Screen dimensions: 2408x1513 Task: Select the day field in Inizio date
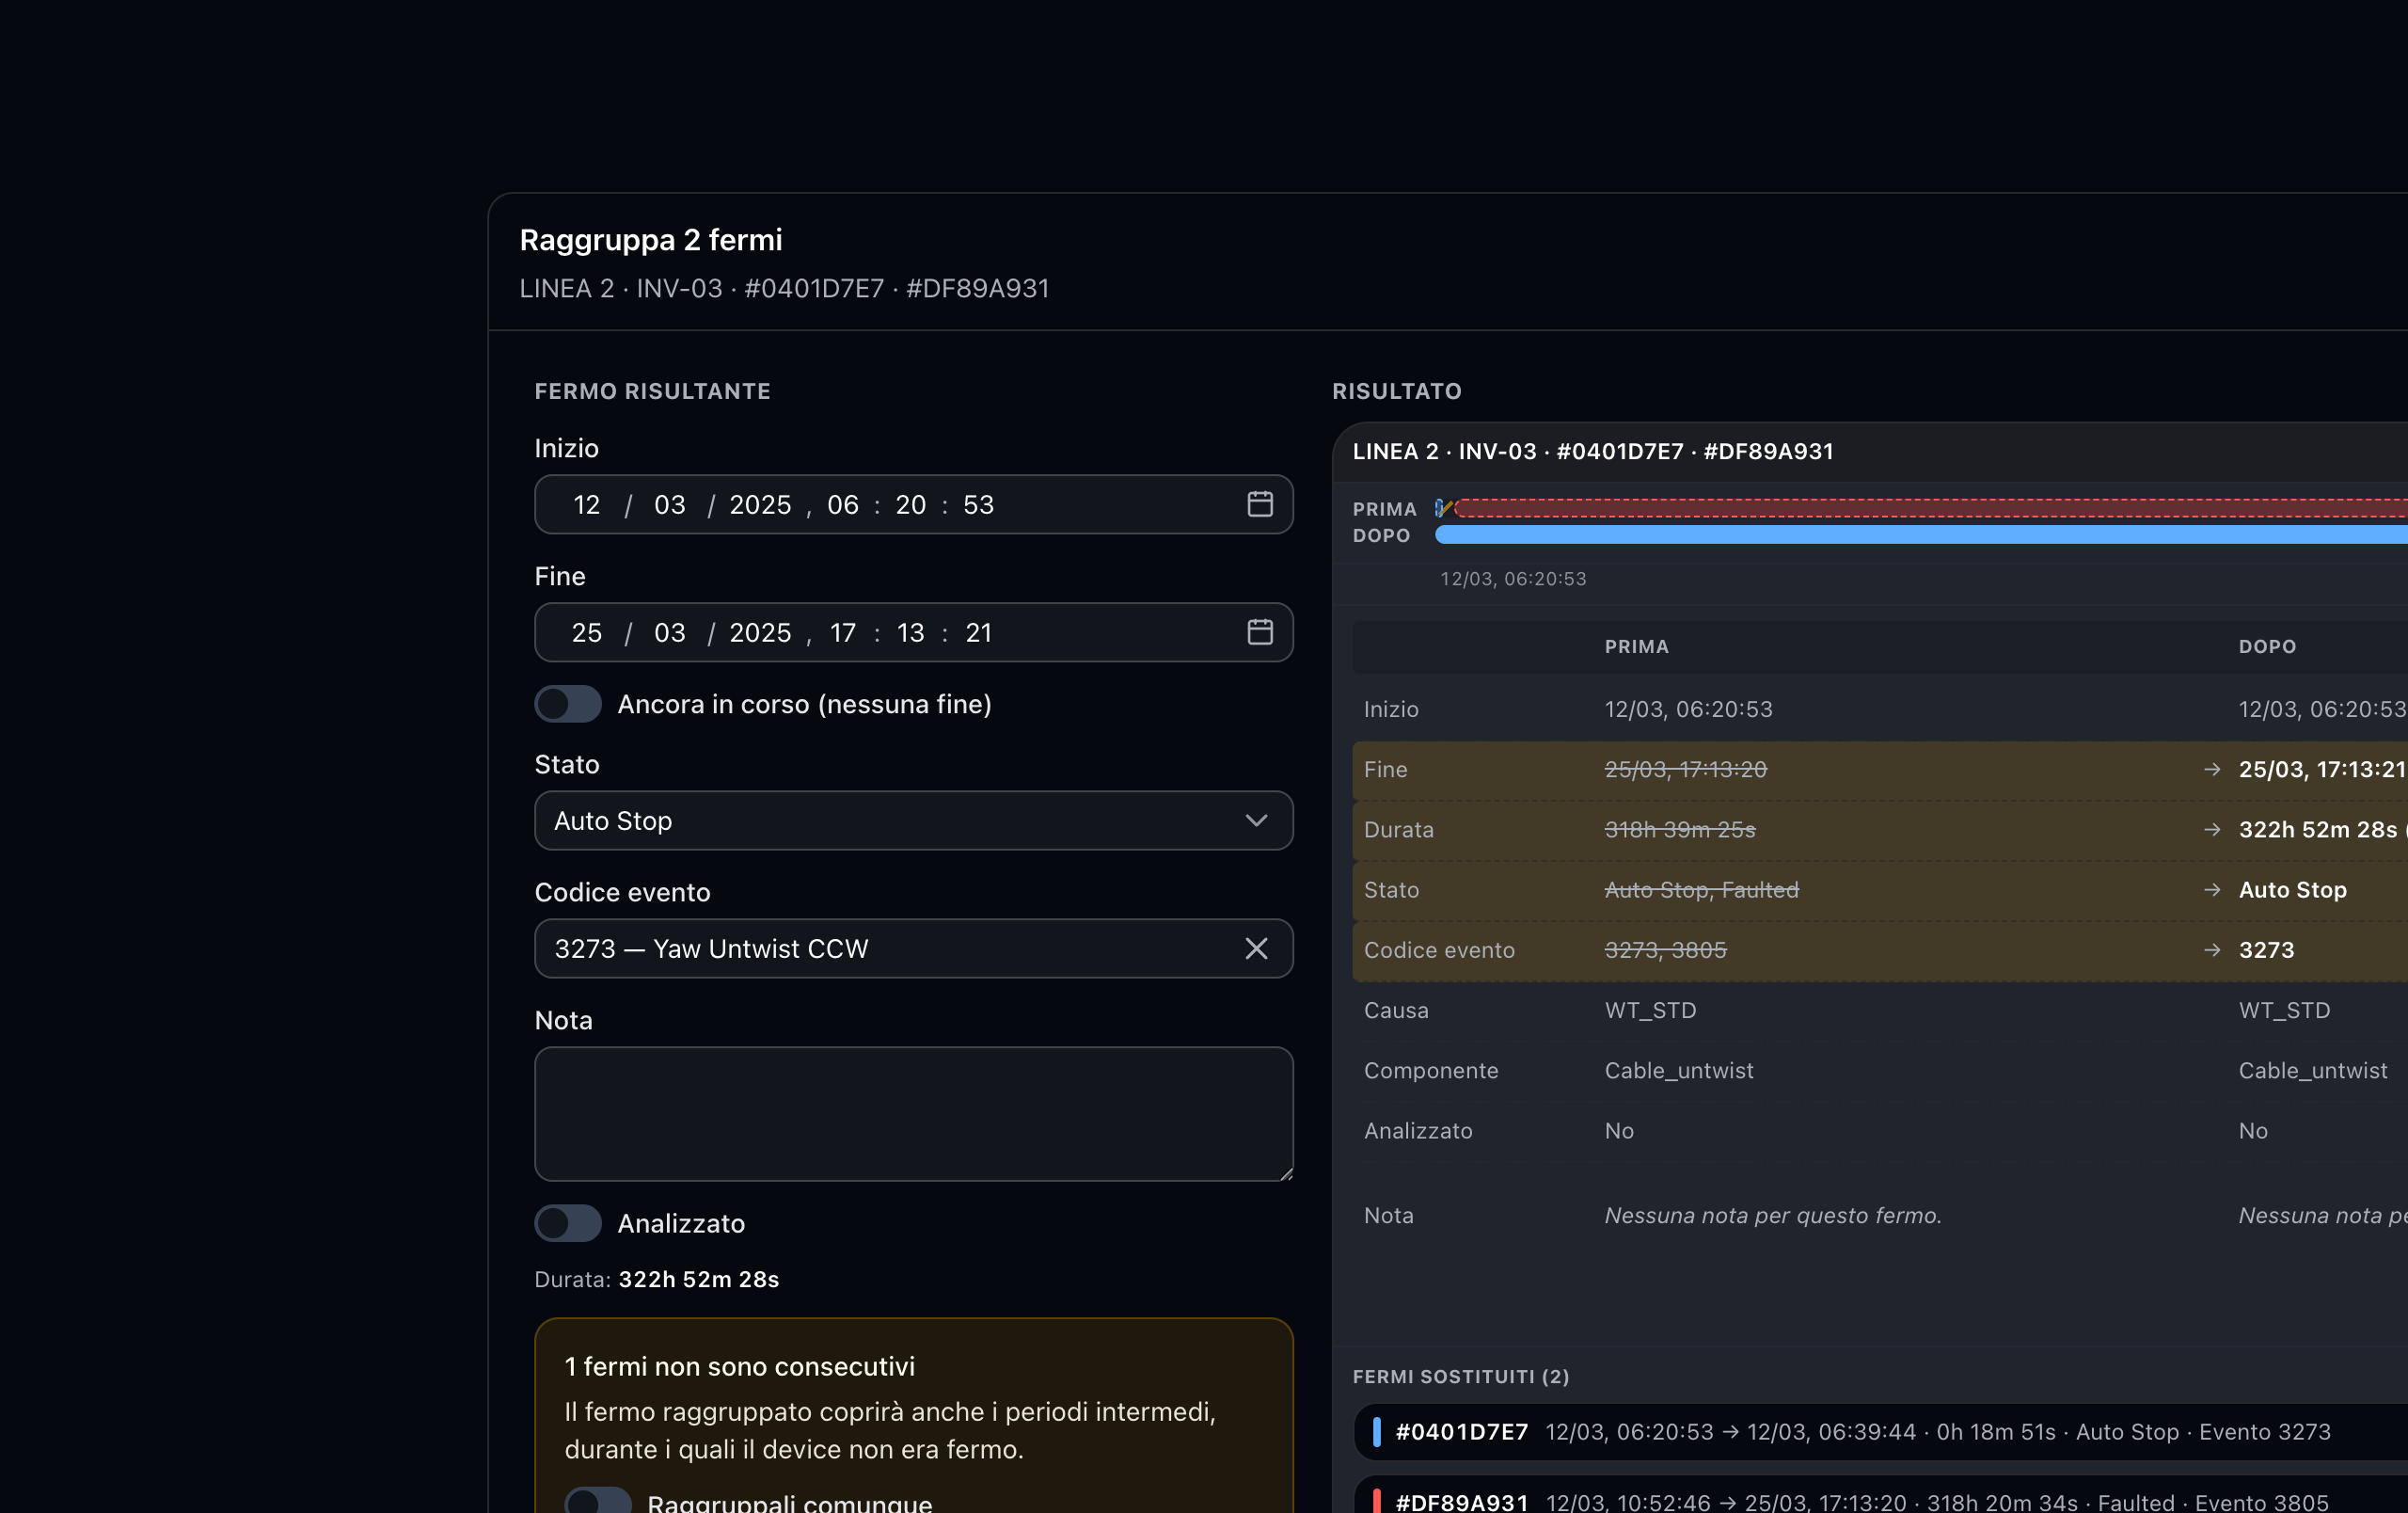(586, 505)
